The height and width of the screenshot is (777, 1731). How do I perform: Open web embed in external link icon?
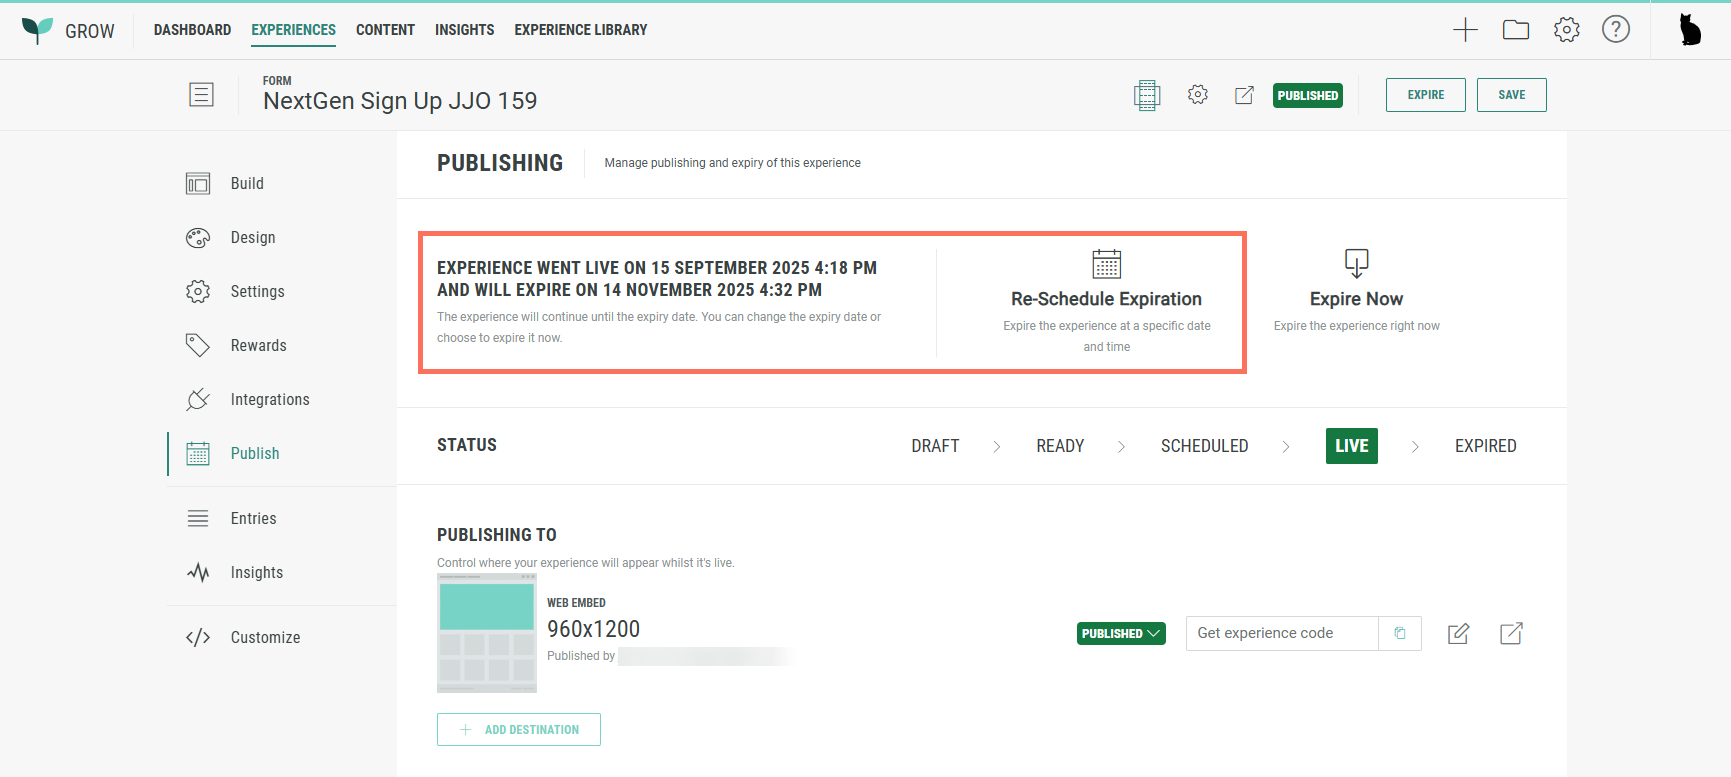(x=1511, y=633)
